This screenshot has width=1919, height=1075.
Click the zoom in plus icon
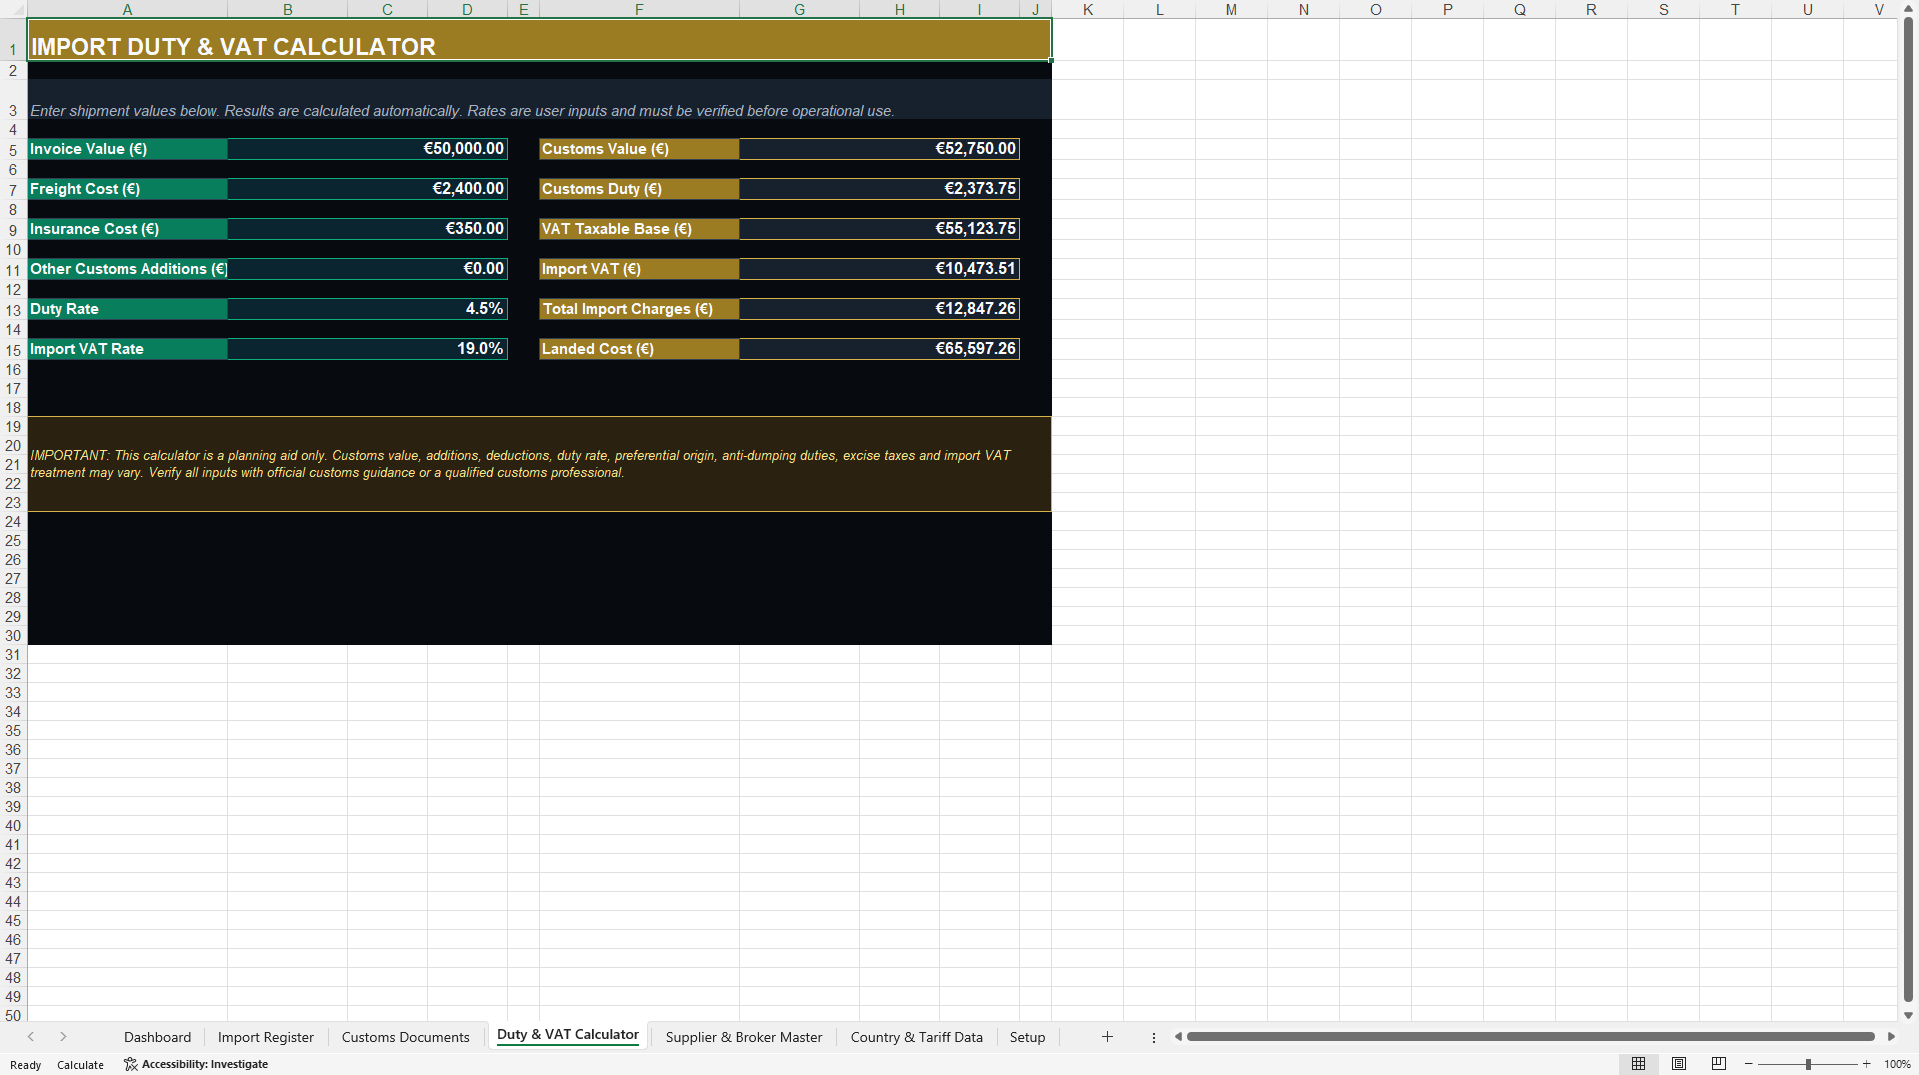coord(1867,1064)
